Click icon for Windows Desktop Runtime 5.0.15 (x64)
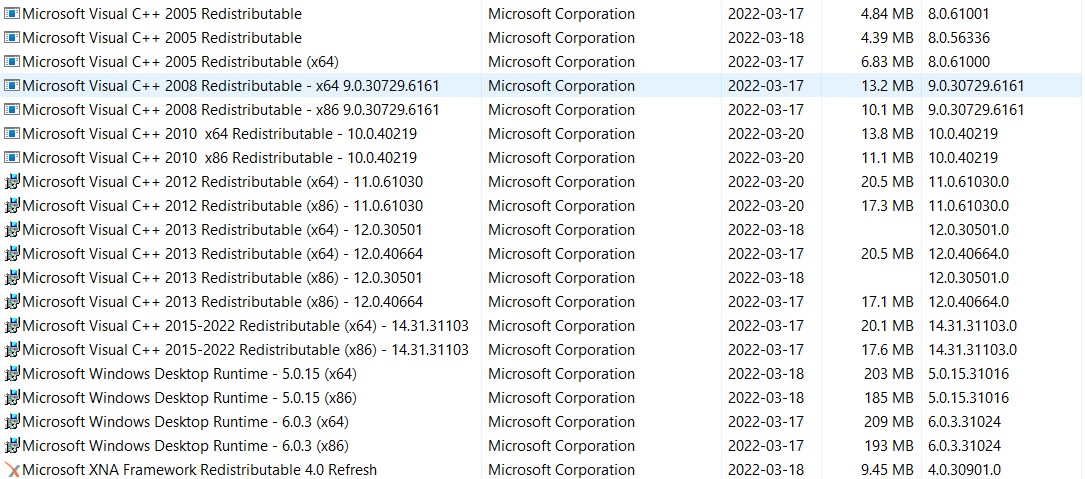Viewport: 1085px width, 479px height. [12, 374]
